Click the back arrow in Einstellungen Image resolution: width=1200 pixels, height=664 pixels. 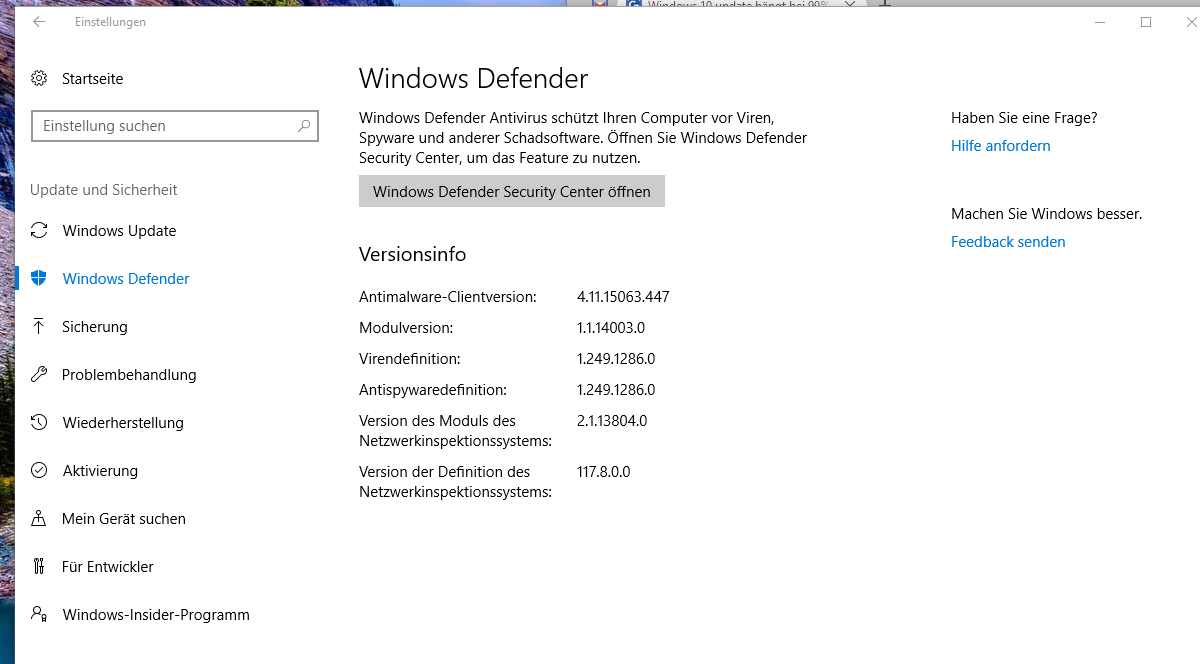pyautogui.click(x=39, y=22)
